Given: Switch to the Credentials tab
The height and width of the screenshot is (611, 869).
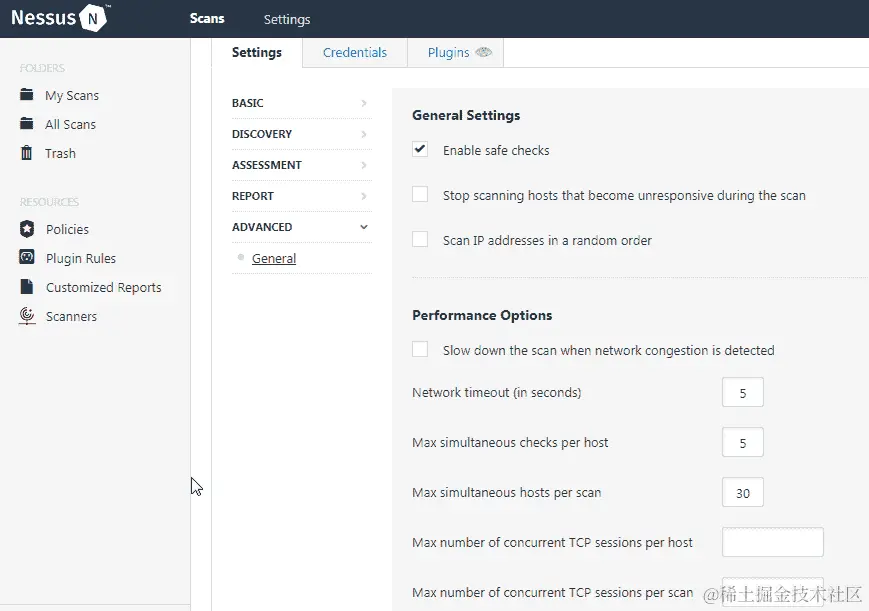Looking at the screenshot, I should click(355, 53).
